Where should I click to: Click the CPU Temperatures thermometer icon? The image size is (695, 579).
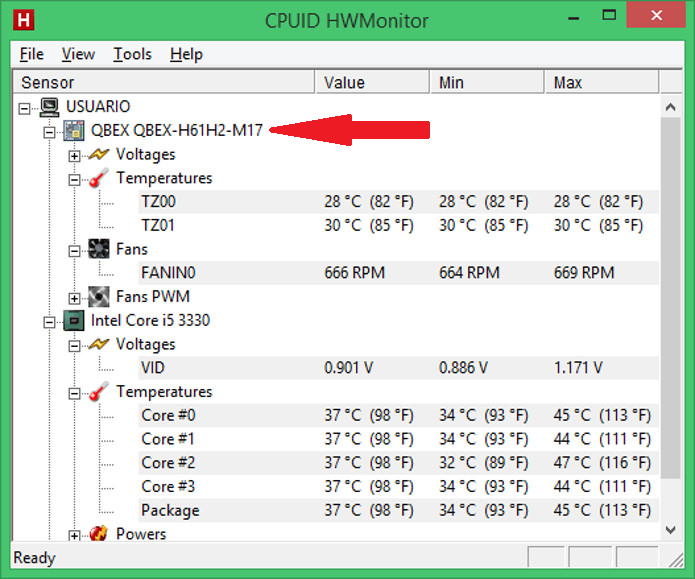pos(98,391)
